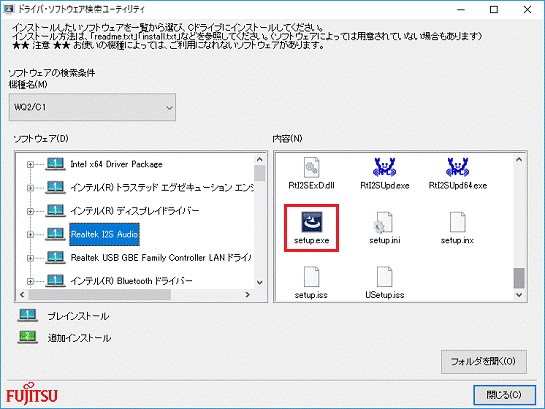The height and width of the screenshot is (409, 545).
Task: Minimize the ドライバ・ソフトウェア検索ユーティリティ window
Action: (461, 9)
